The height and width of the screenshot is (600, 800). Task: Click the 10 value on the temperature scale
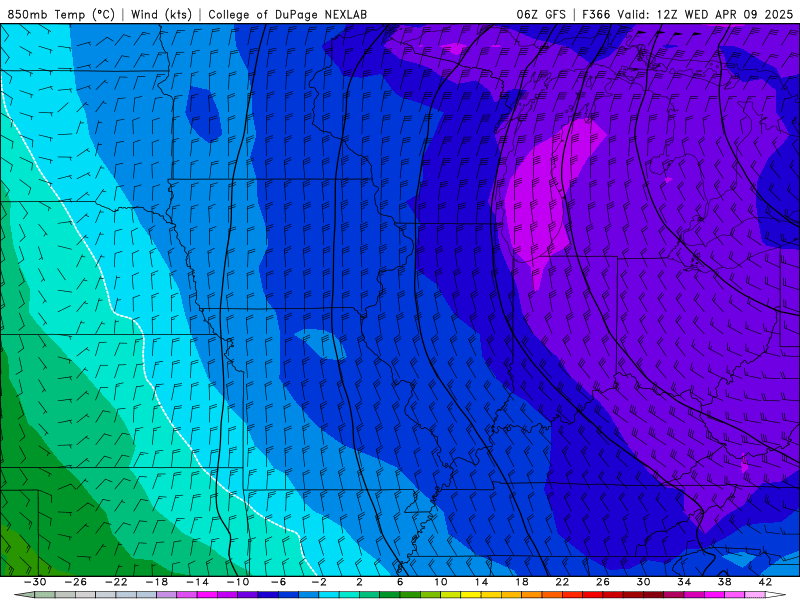pos(440,582)
